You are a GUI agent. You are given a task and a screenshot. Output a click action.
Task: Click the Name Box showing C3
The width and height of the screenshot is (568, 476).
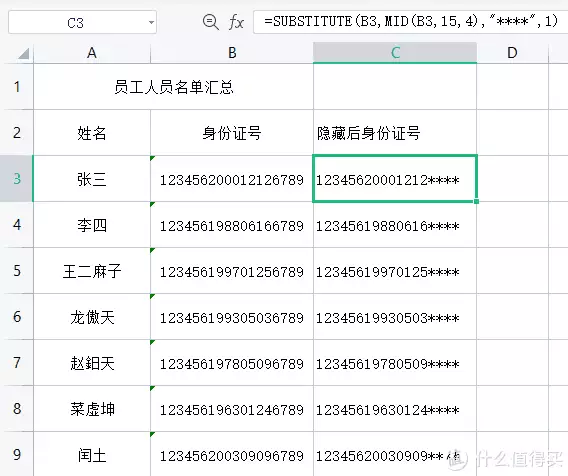tap(82, 22)
